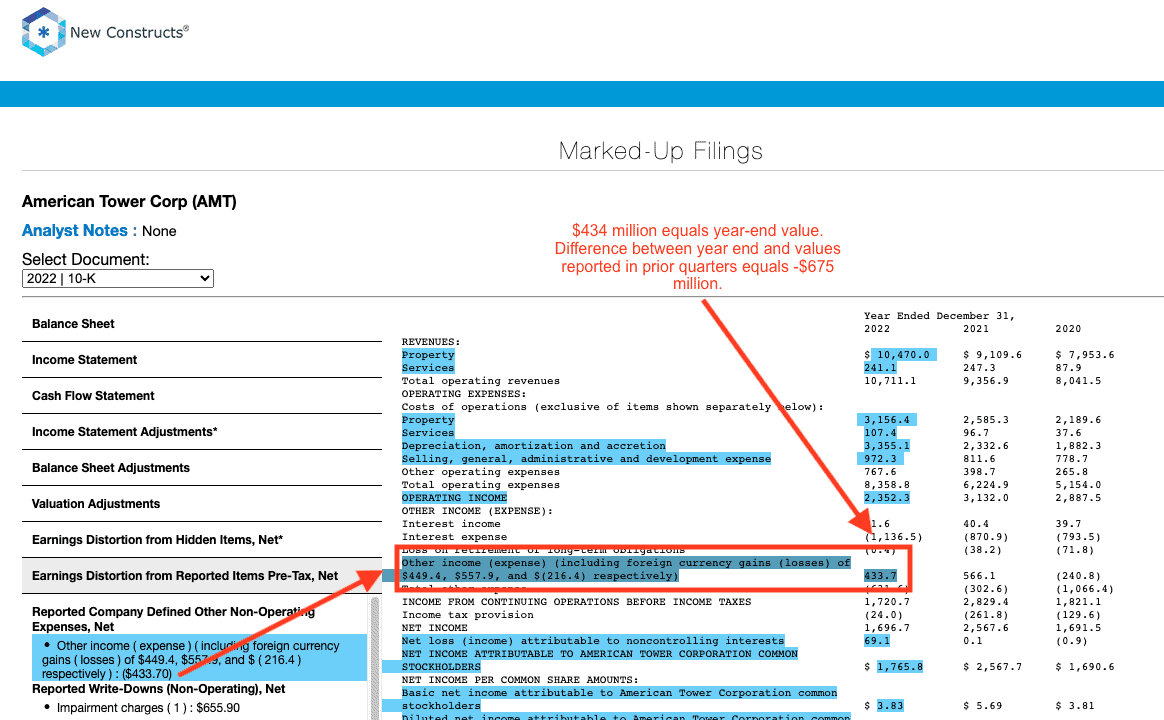The height and width of the screenshot is (720, 1164).
Task: Click Reported Company Defined Other Non-Operating Expenses heading
Action: (x=174, y=619)
